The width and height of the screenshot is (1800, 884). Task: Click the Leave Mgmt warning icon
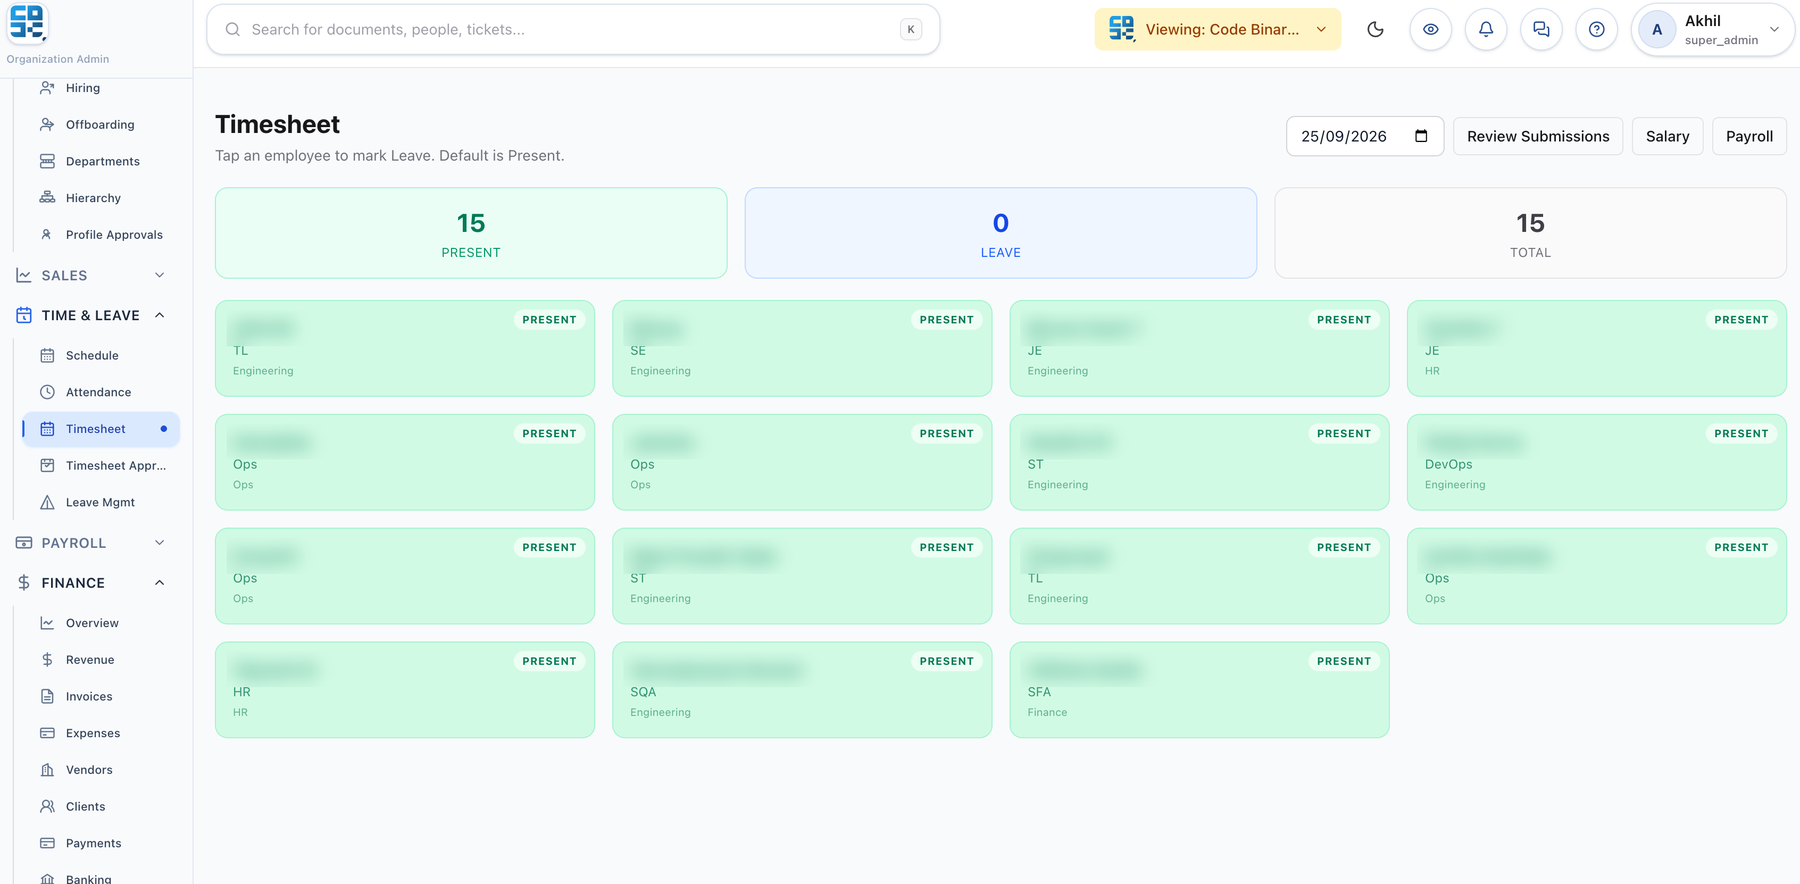[x=47, y=503]
